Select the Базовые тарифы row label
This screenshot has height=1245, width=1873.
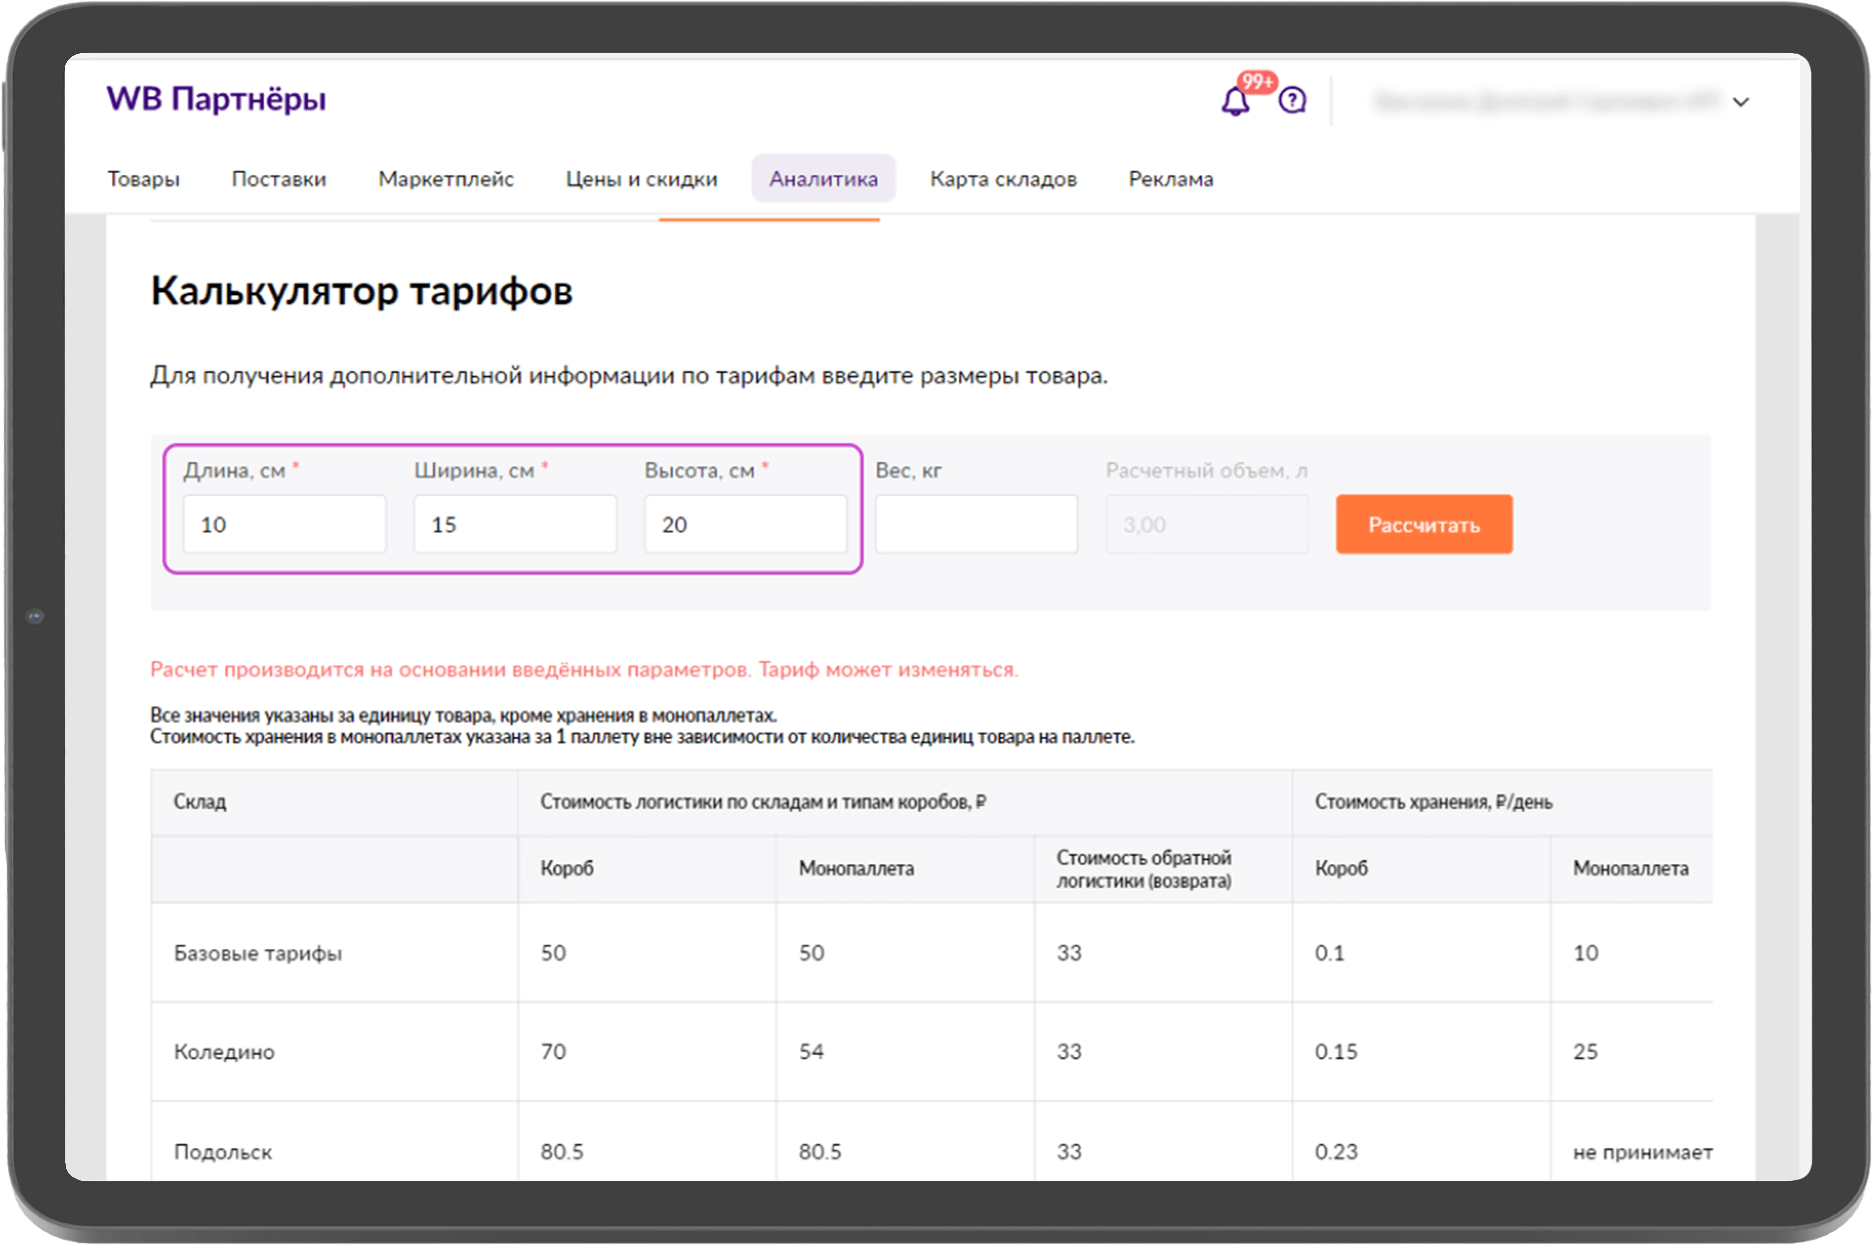(x=258, y=953)
